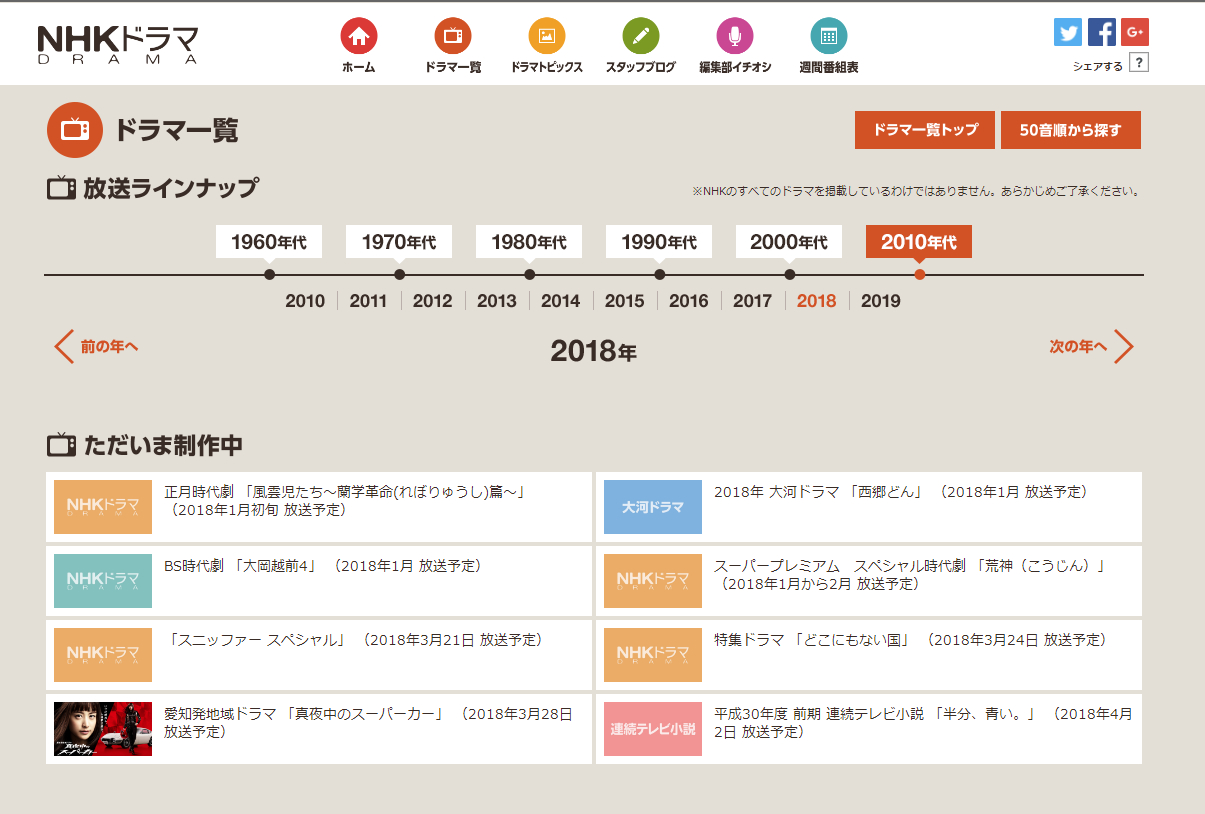The width and height of the screenshot is (1205, 814).
Task: Open 連続テレビ小説 半分、青い。 entry
Action: point(869,729)
